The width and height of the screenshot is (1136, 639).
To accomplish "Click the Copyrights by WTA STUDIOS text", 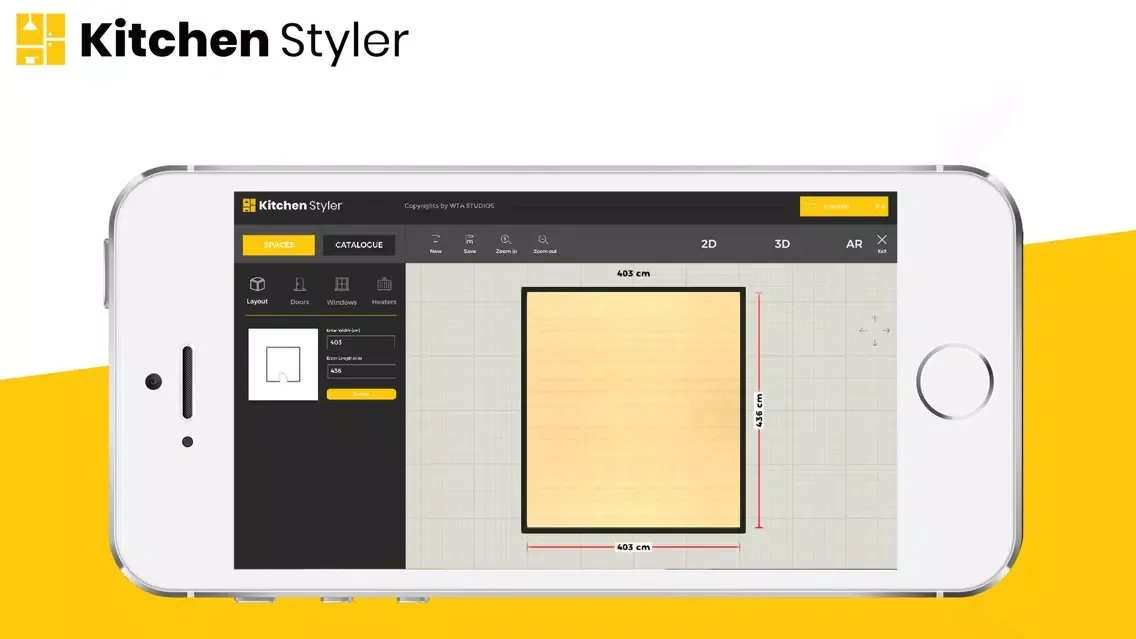I will pos(449,206).
